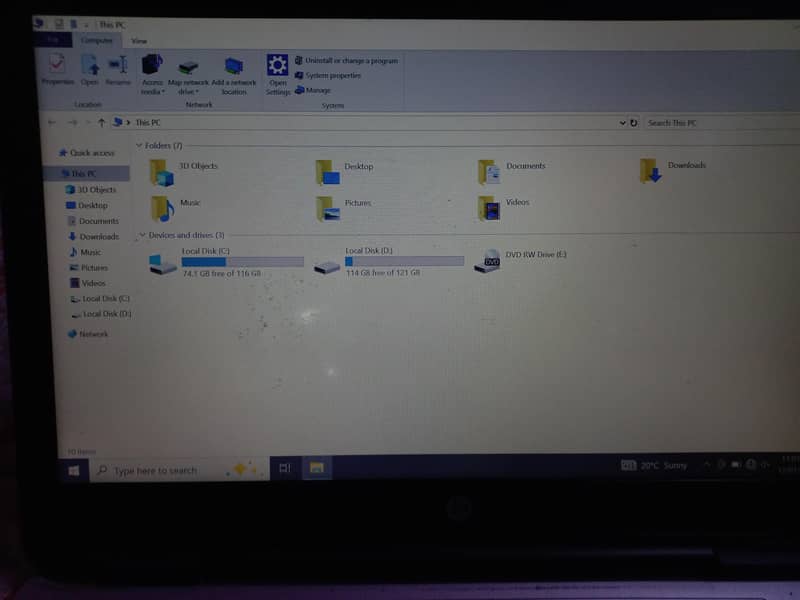Open the Access media dropdown
The height and width of the screenshot is (600, 800).
pyautogui.click(x=153, y=74)
